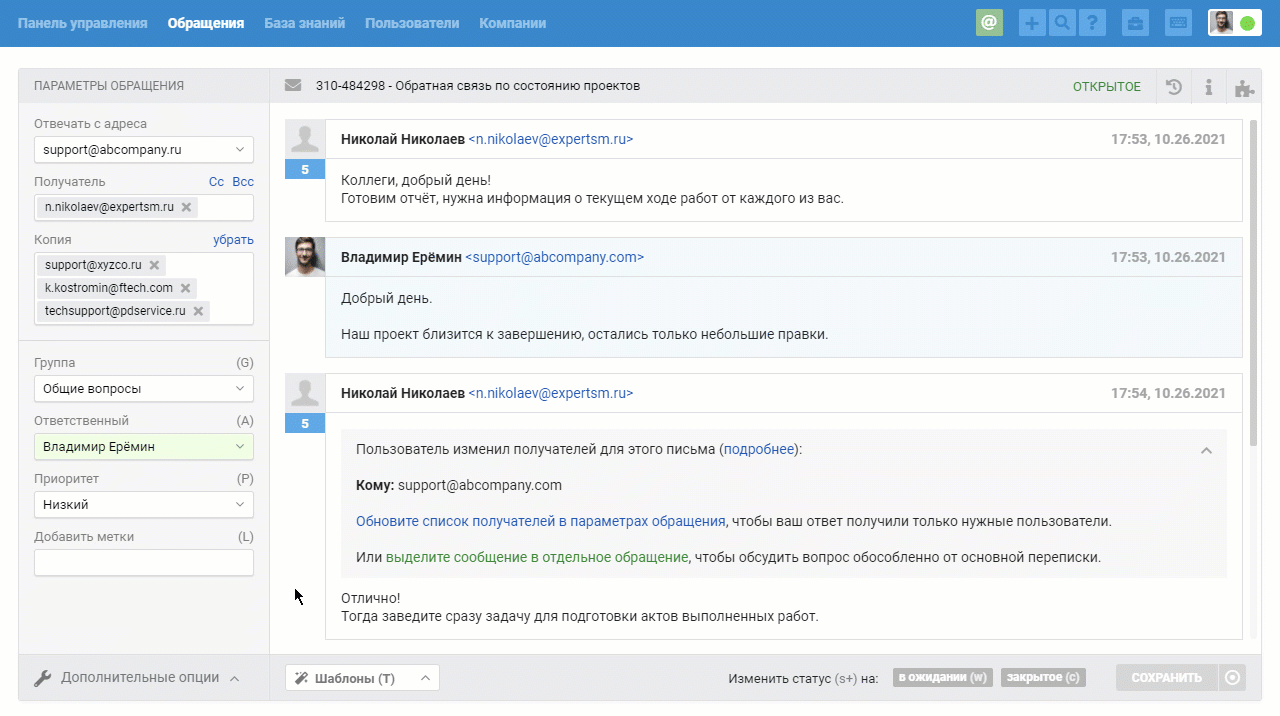Set status to закрытое
This screenshot has height=716, width=1280.
[1043, 678]
